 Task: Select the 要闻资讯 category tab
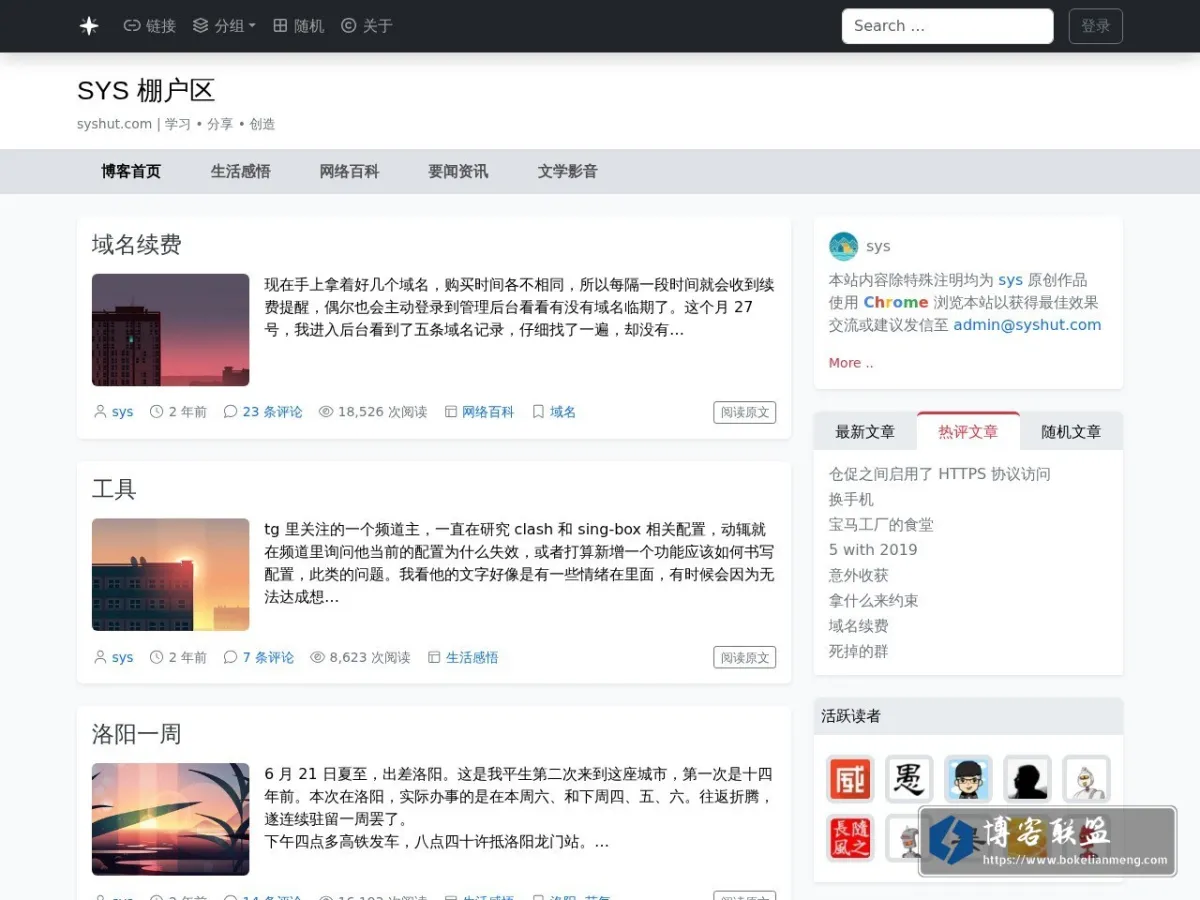pos(458,171)
